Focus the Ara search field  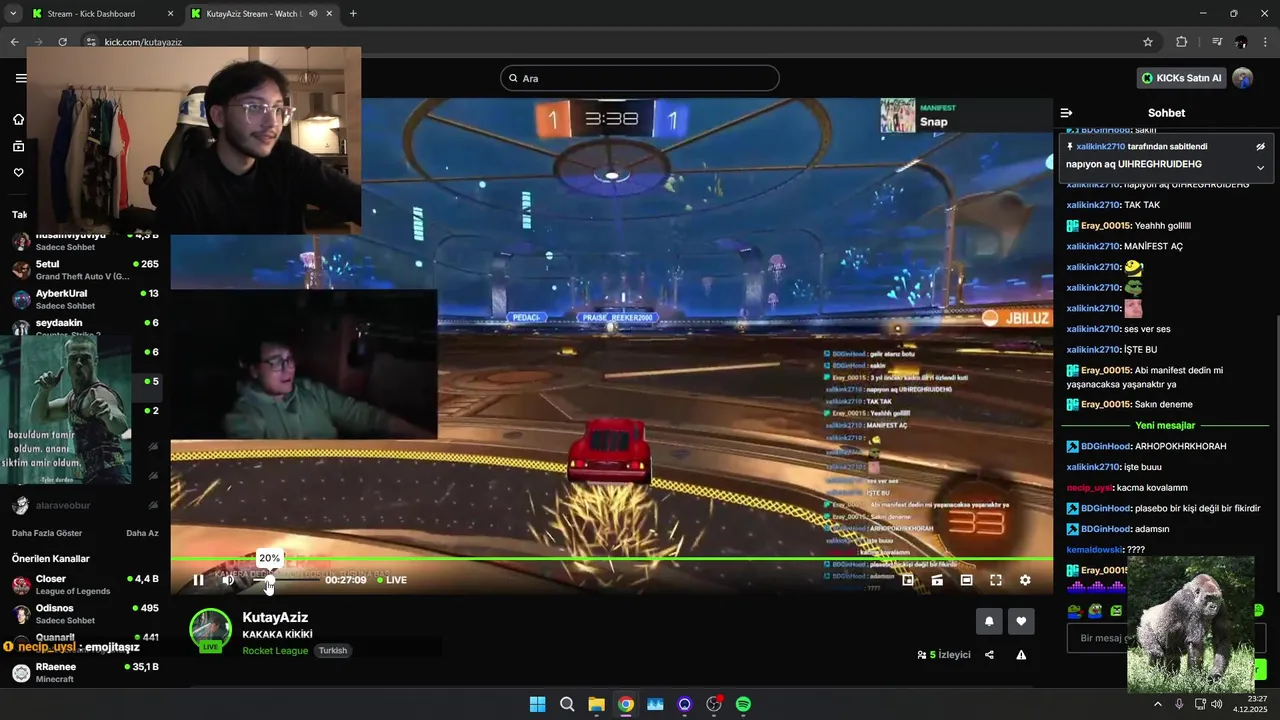[640, 78]
